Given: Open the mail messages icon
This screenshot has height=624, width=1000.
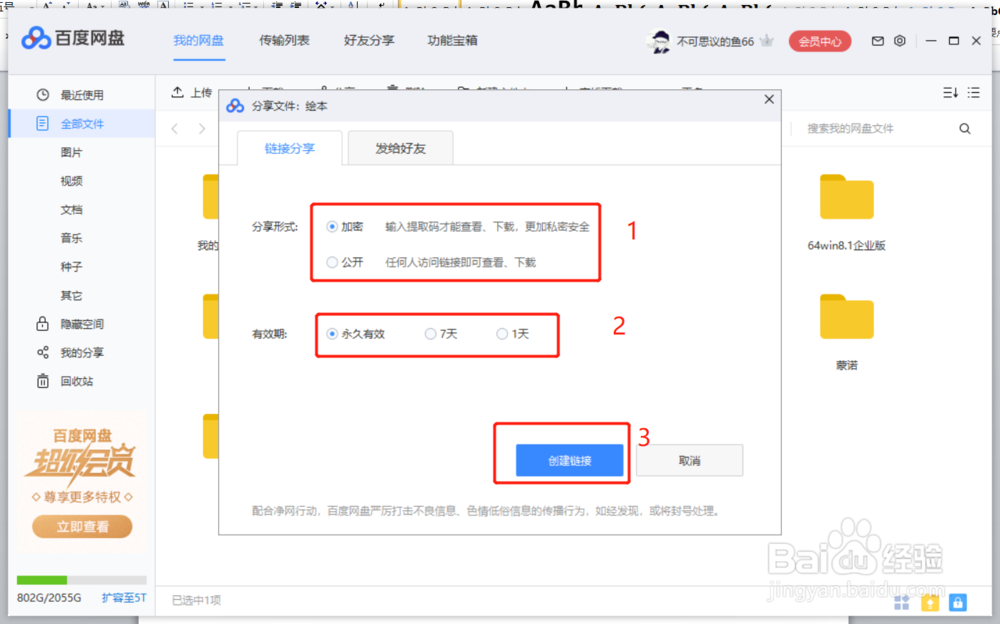Looking at the screenshot, I should (878, 41).
